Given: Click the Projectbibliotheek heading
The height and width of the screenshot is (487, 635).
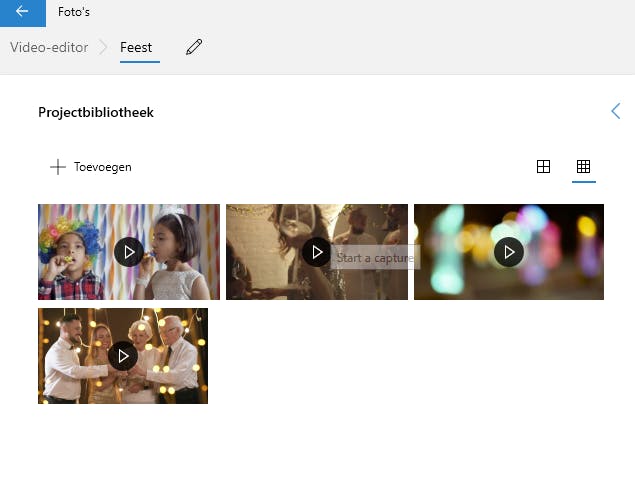Looking at the screenshot, I should [96, 112].
